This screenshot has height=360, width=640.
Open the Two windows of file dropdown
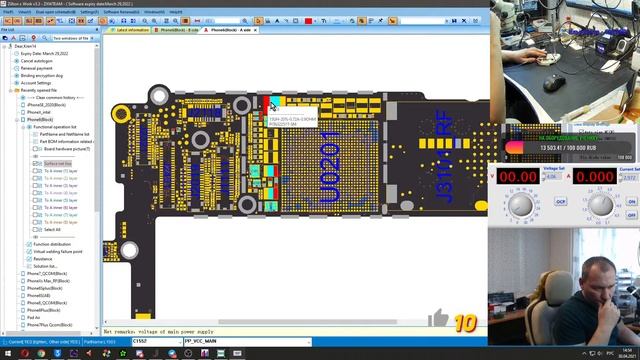92,38
